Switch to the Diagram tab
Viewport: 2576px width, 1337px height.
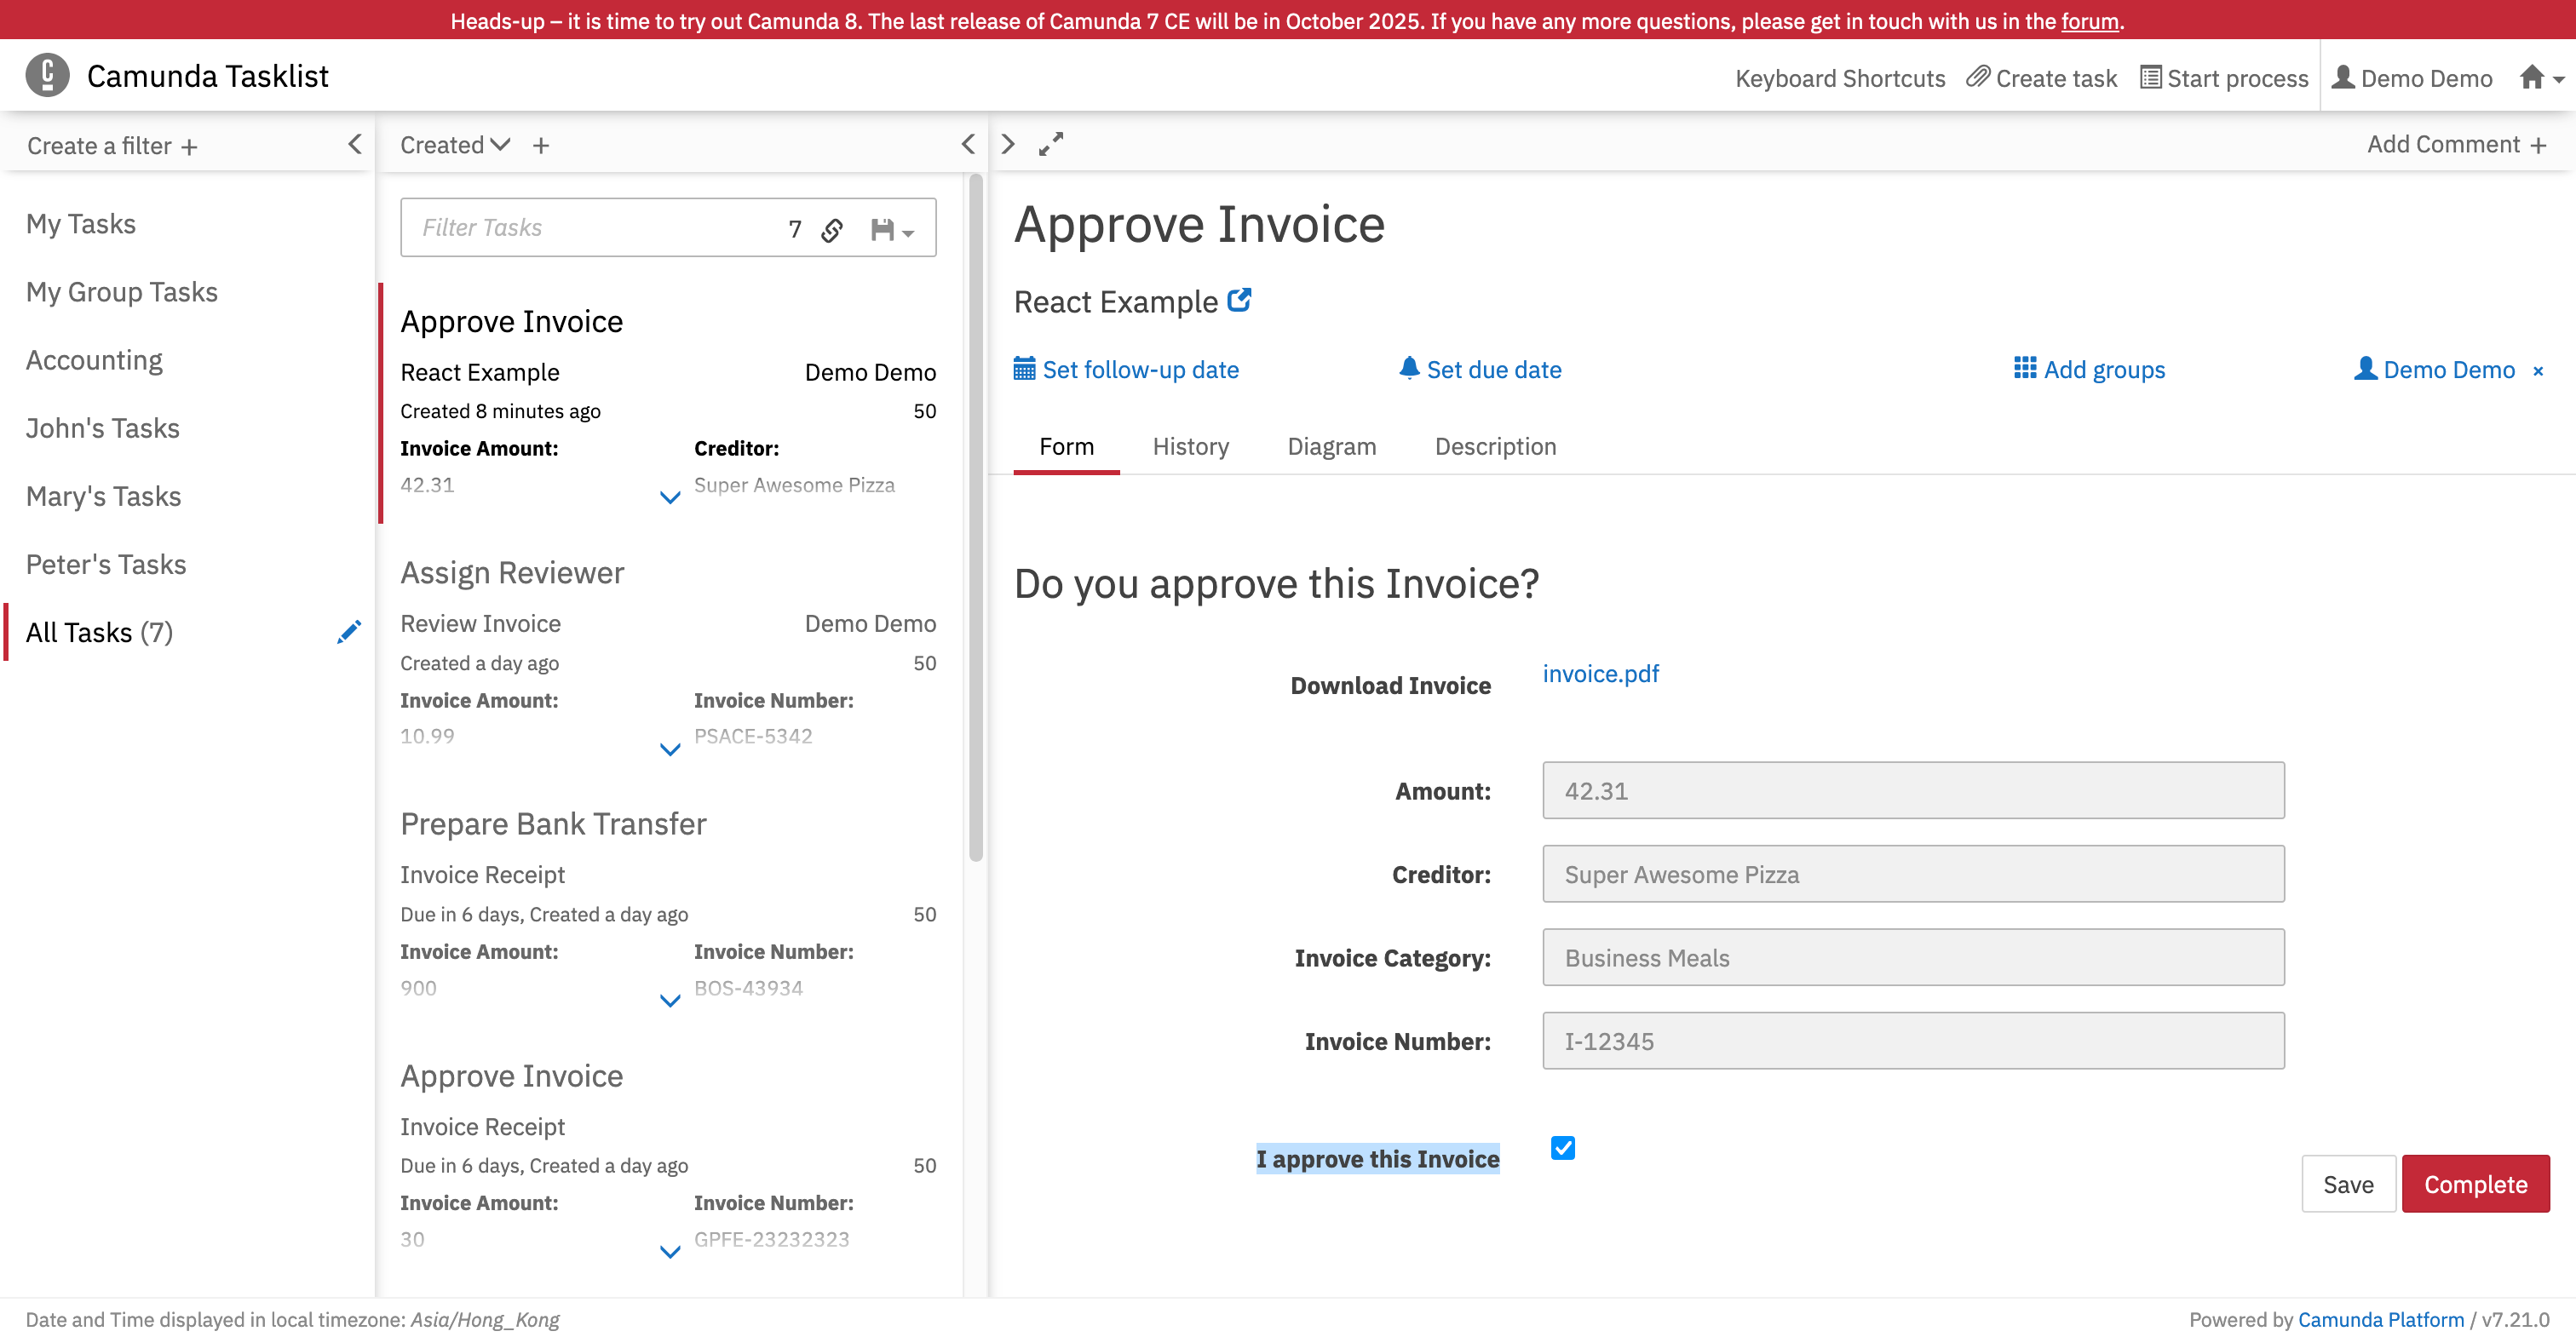(x=1331, y=446)
